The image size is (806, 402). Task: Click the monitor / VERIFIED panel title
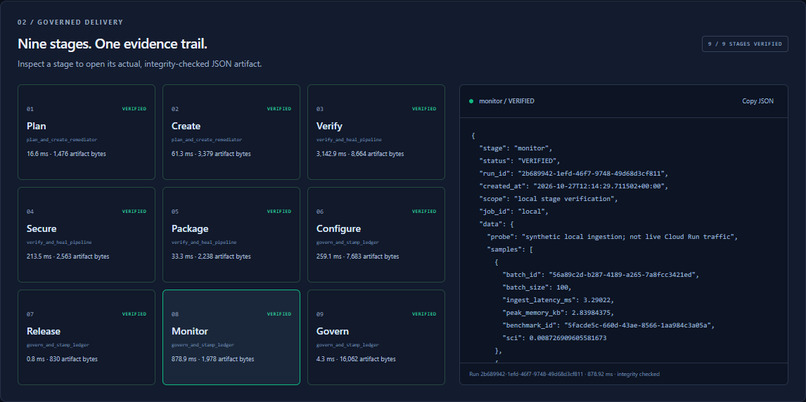[506, 101]
